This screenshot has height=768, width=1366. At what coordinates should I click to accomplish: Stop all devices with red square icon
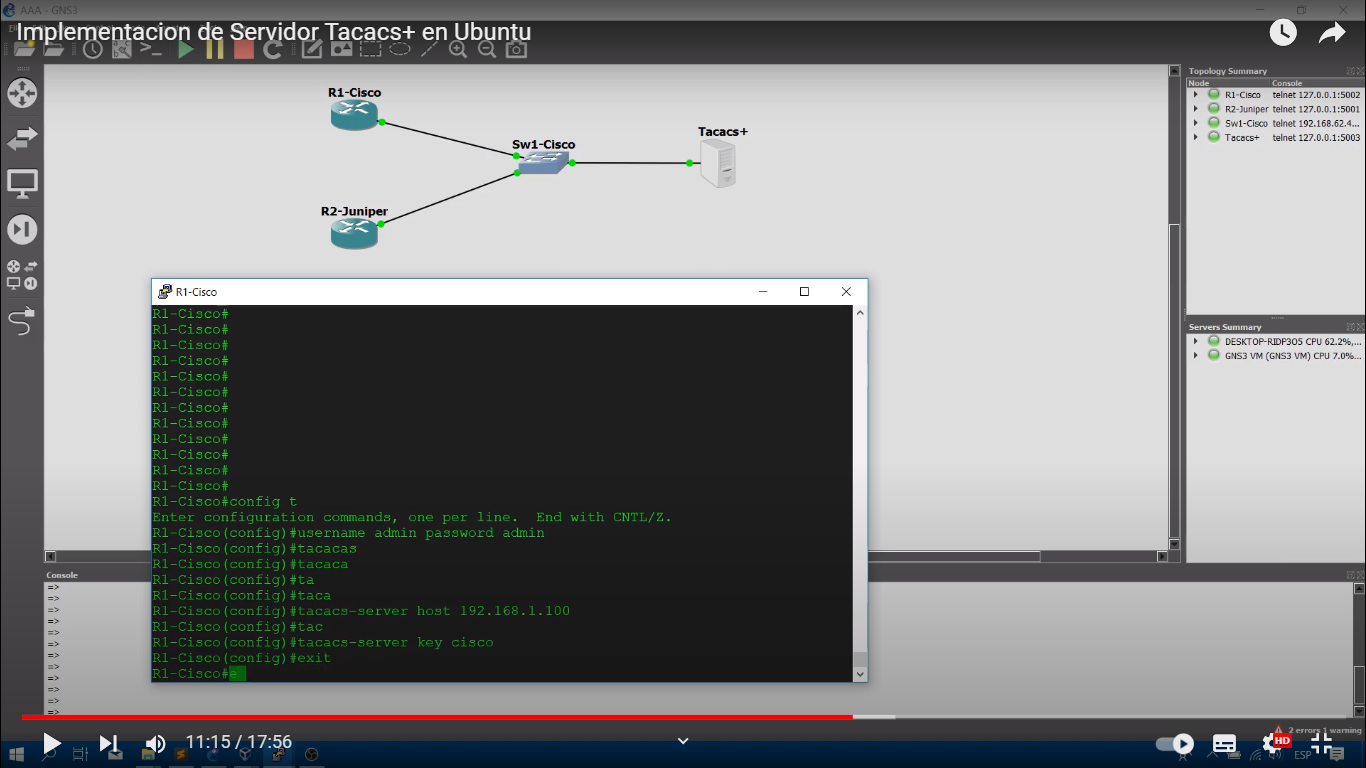pos(244,49)
